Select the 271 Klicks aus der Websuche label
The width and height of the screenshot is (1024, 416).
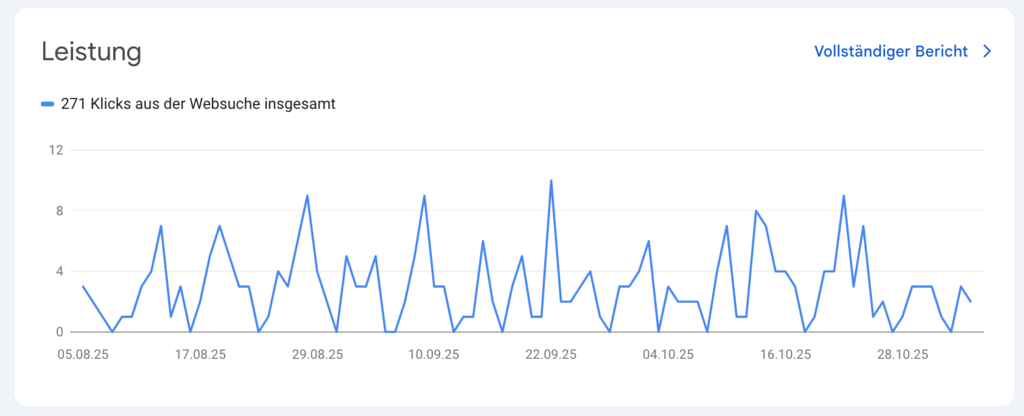(197, 104)
